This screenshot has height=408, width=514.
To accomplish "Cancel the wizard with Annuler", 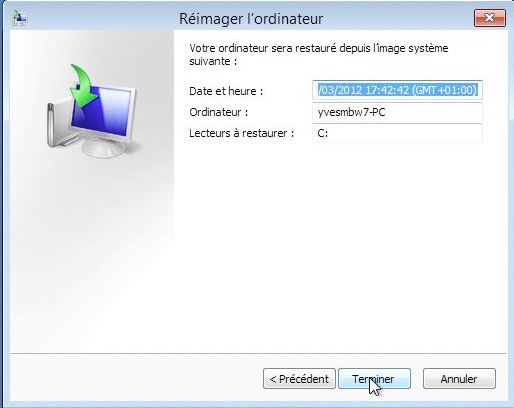I will tap(459, 379).
